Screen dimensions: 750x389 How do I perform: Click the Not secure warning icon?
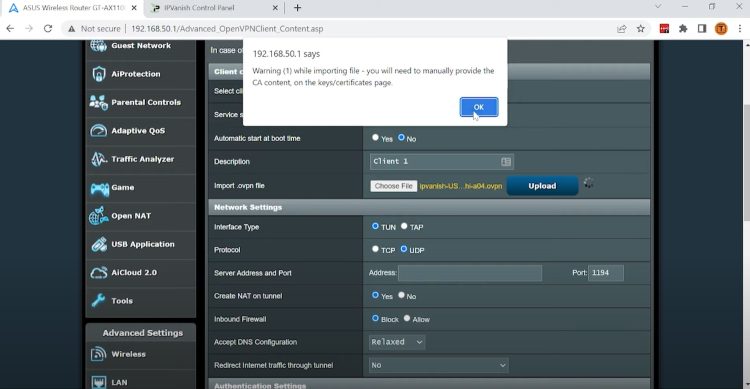tap(71, 29)
